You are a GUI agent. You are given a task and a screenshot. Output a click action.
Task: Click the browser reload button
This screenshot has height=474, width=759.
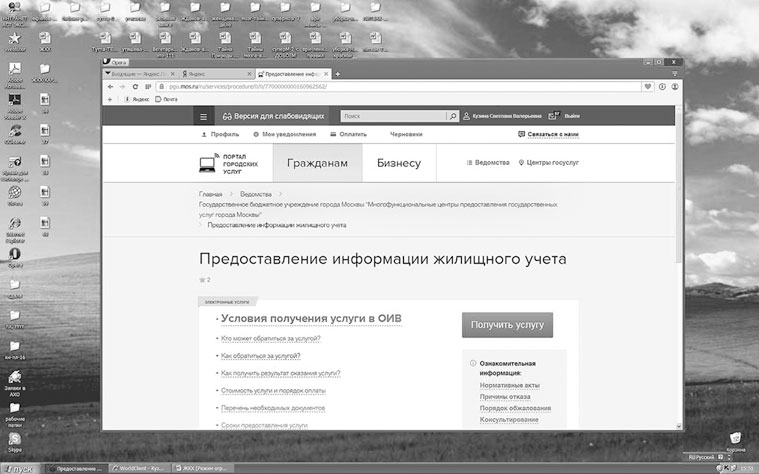point(134,87)
